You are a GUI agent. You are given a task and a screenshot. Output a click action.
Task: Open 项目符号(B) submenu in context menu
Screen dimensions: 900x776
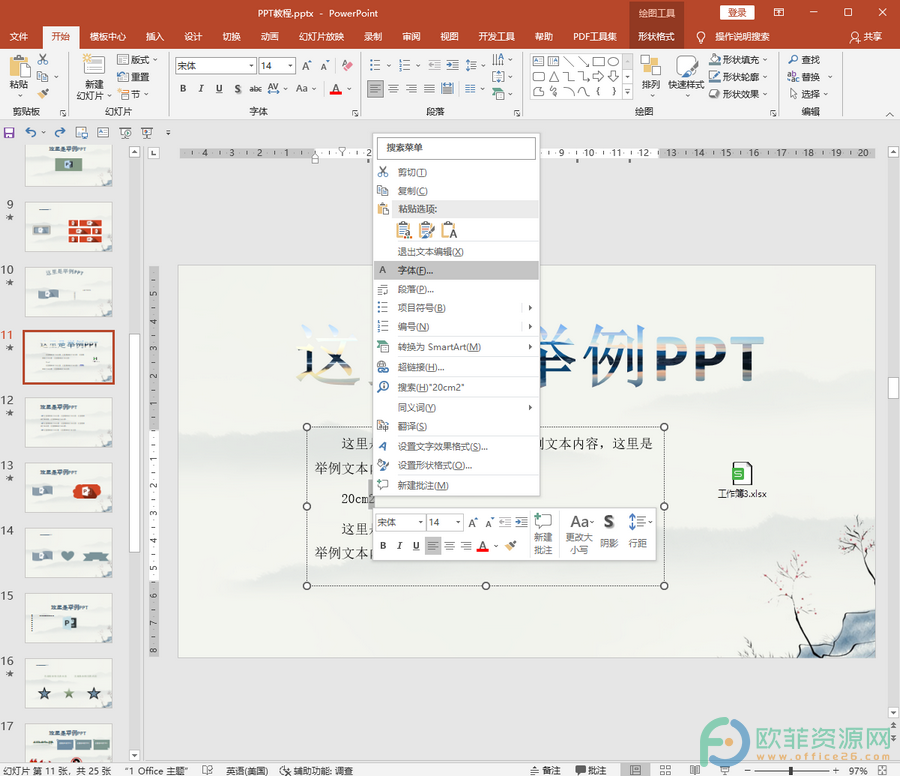[456, 308]
